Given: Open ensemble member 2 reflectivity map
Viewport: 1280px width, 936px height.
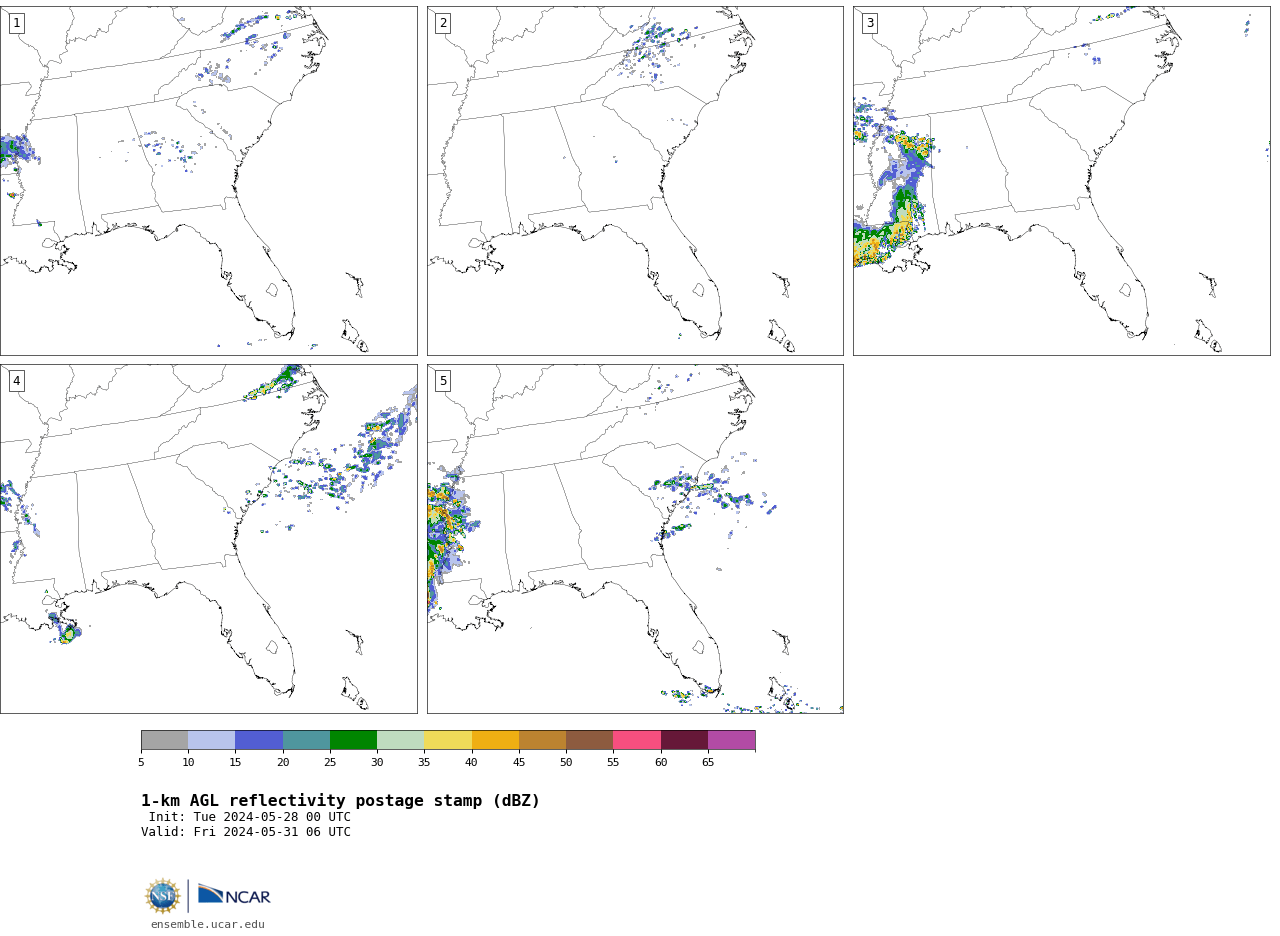Looking at the screenshot, I should (x=635, y=181).
